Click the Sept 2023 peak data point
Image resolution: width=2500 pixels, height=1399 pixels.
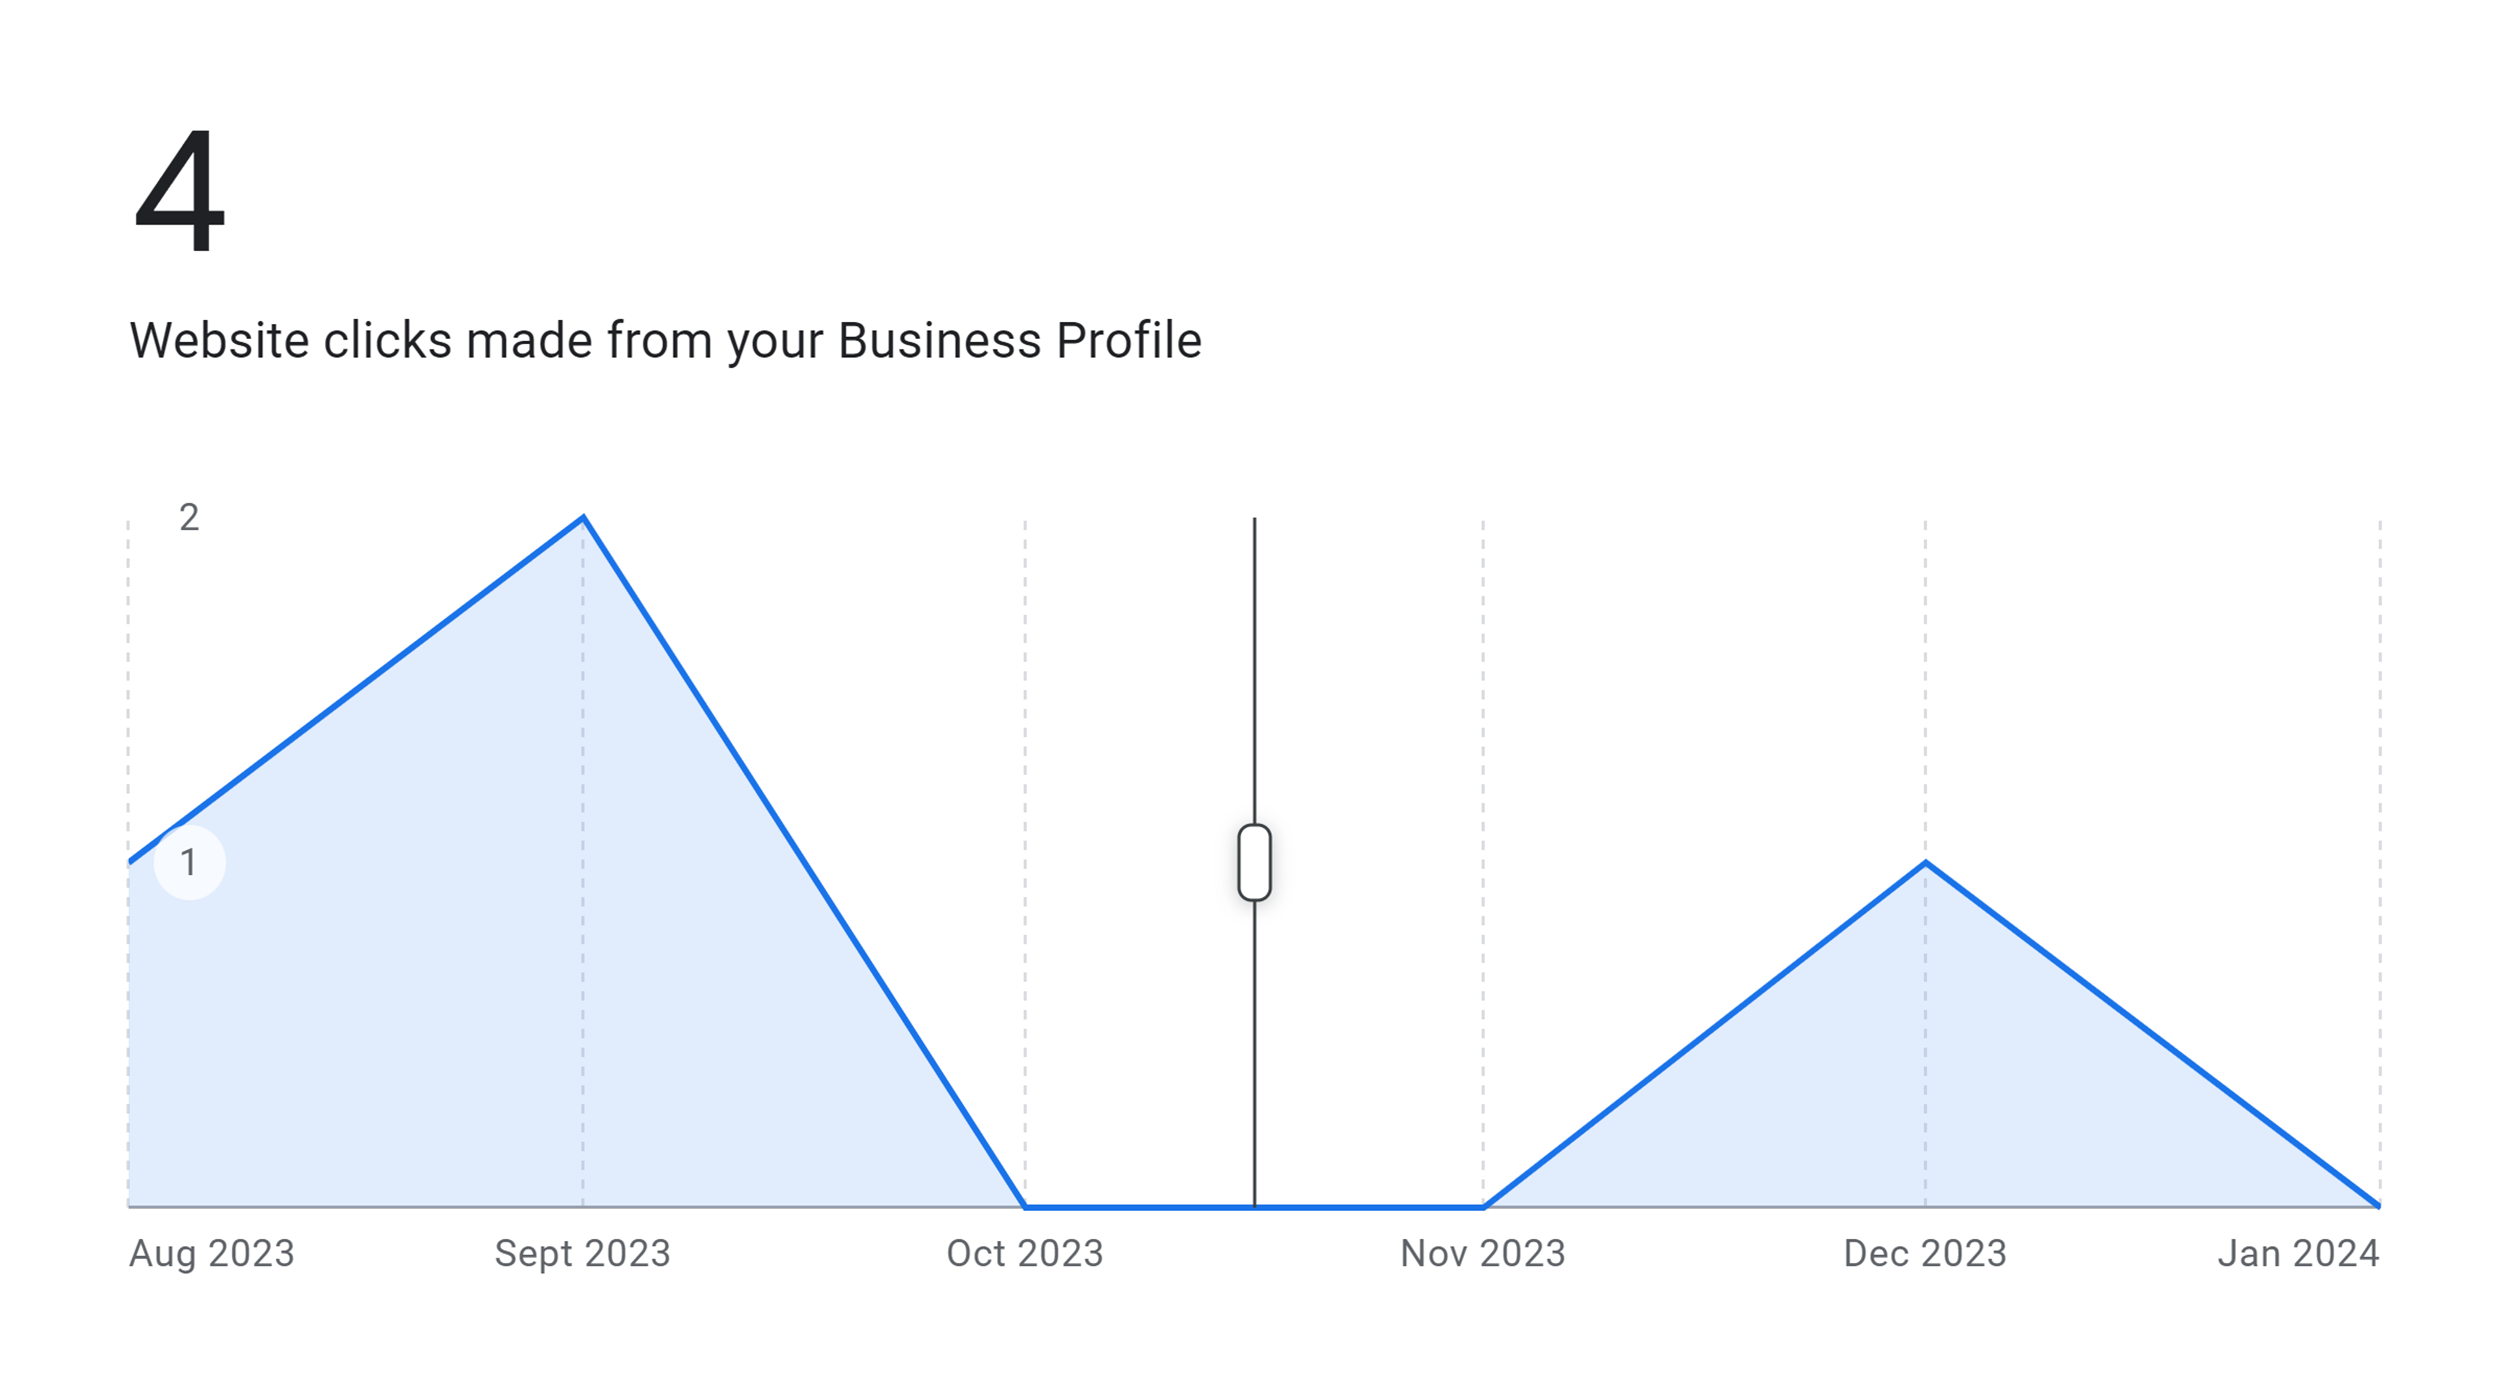coord(584,518)
